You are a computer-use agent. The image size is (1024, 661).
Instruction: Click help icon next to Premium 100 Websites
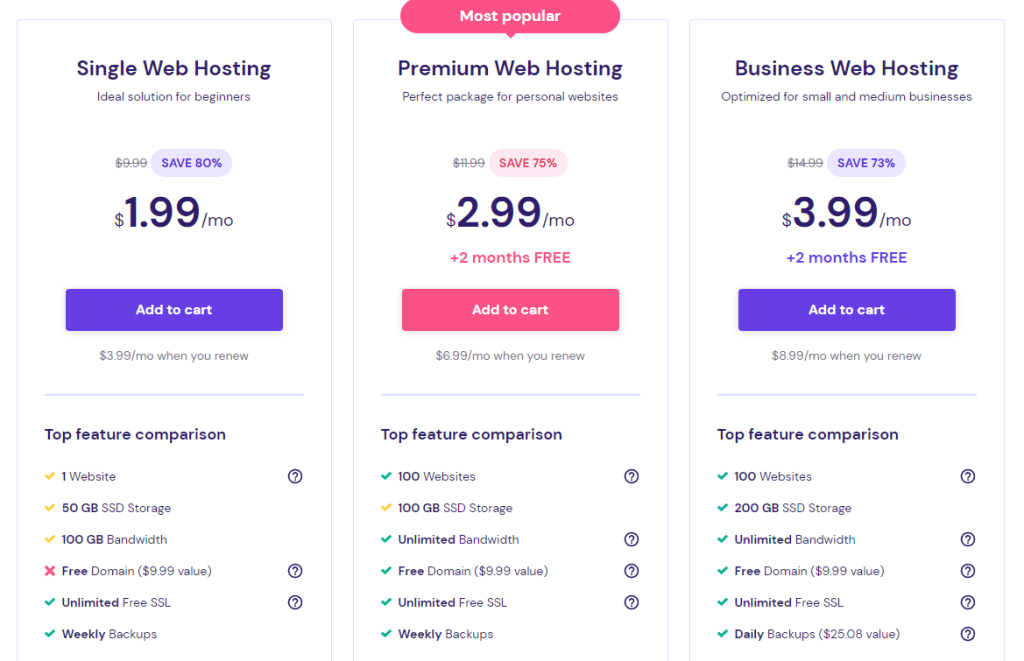pyautogui.click(x=632, y=476)
